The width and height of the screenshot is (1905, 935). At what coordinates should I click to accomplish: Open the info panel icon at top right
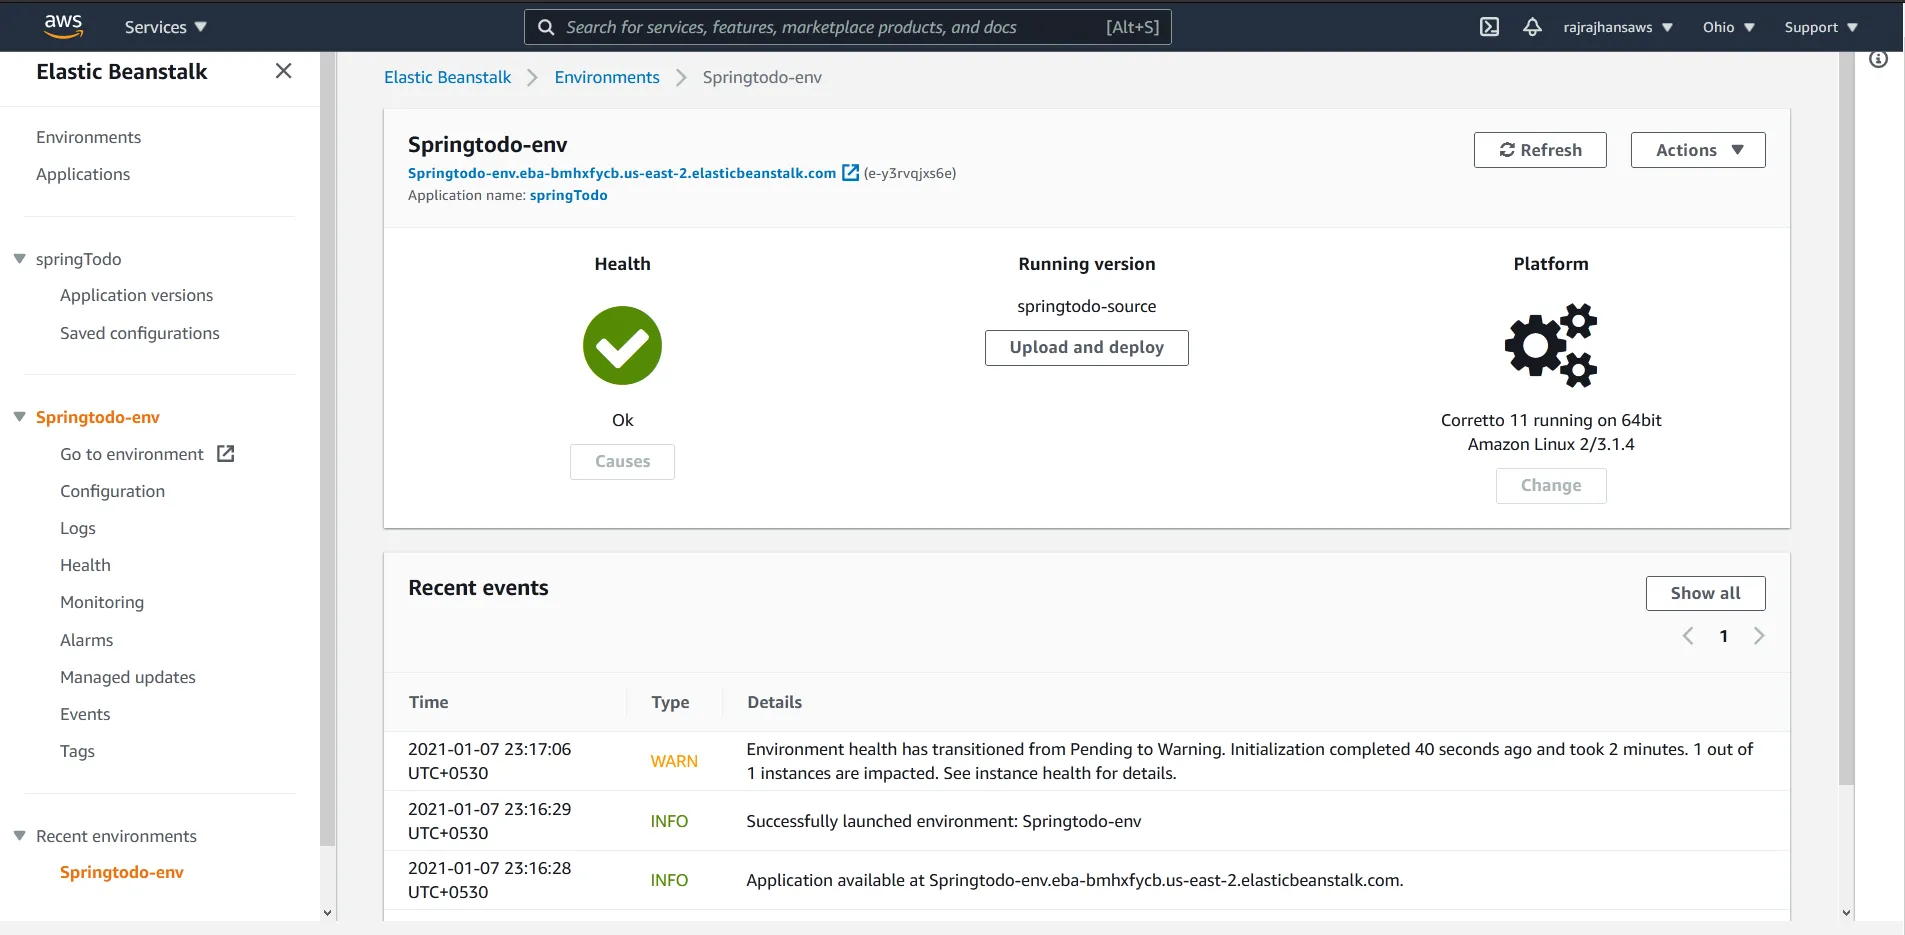(1879, 59)
